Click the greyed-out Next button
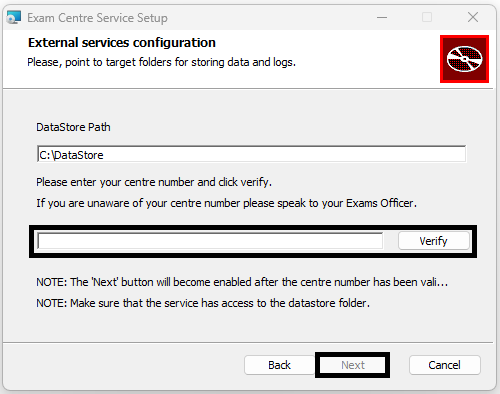 (x=353, y=365)
